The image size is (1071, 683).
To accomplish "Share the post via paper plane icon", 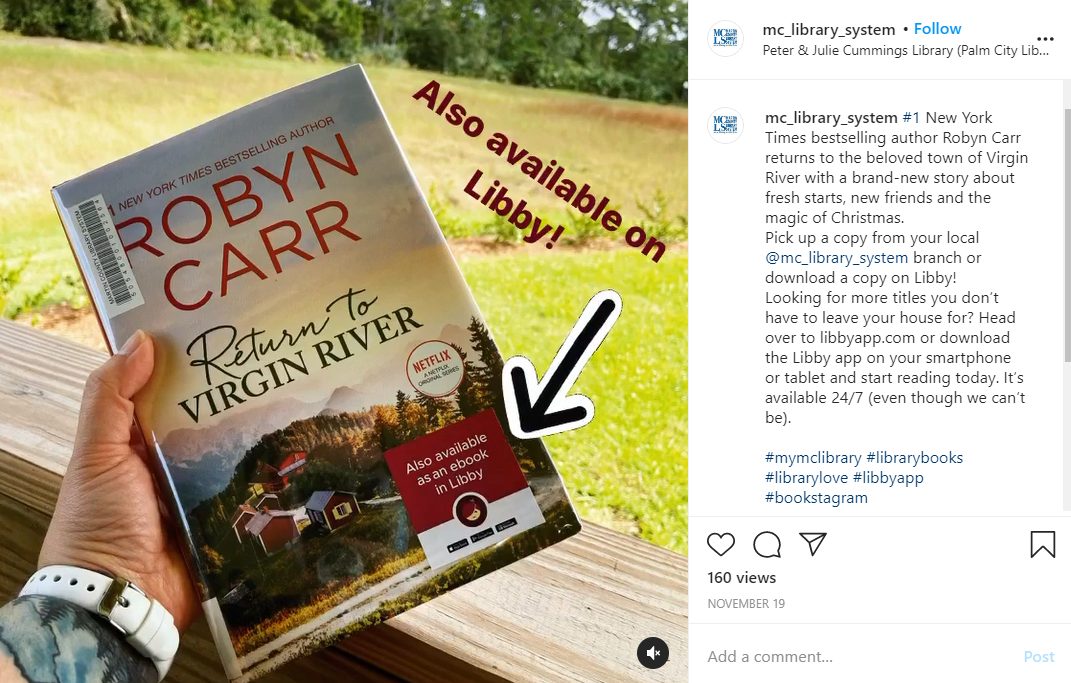I will (x=813, y=544).
